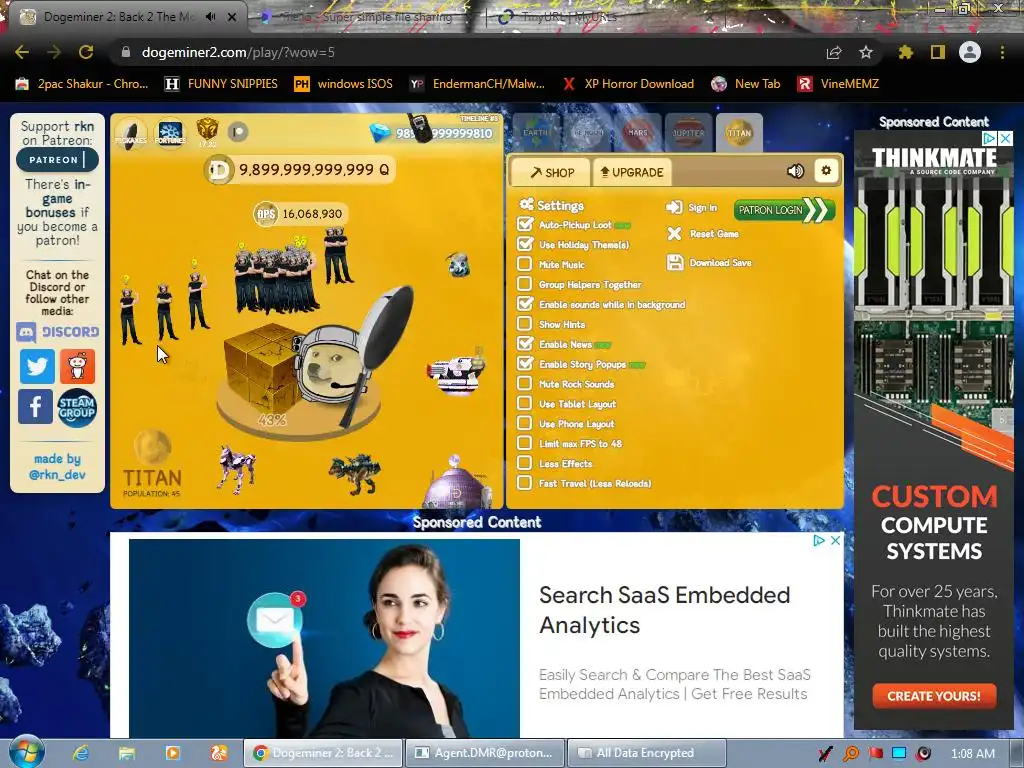Image resolution: width=1024 pixels, height=768 pixels.
Task: Toggle Enable News checkbox
Action: pyautogui.click(x=524, y=344)
